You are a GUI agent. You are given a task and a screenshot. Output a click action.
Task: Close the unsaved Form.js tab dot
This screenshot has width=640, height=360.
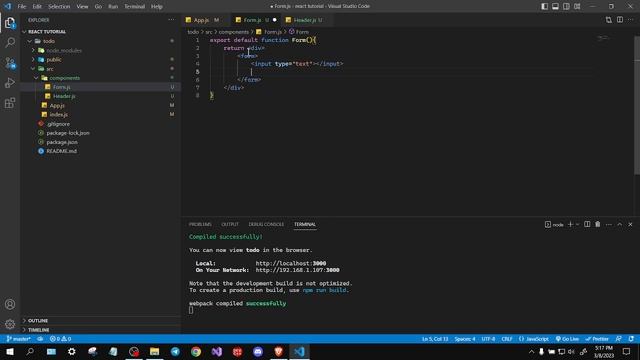(x=274, y=20)
